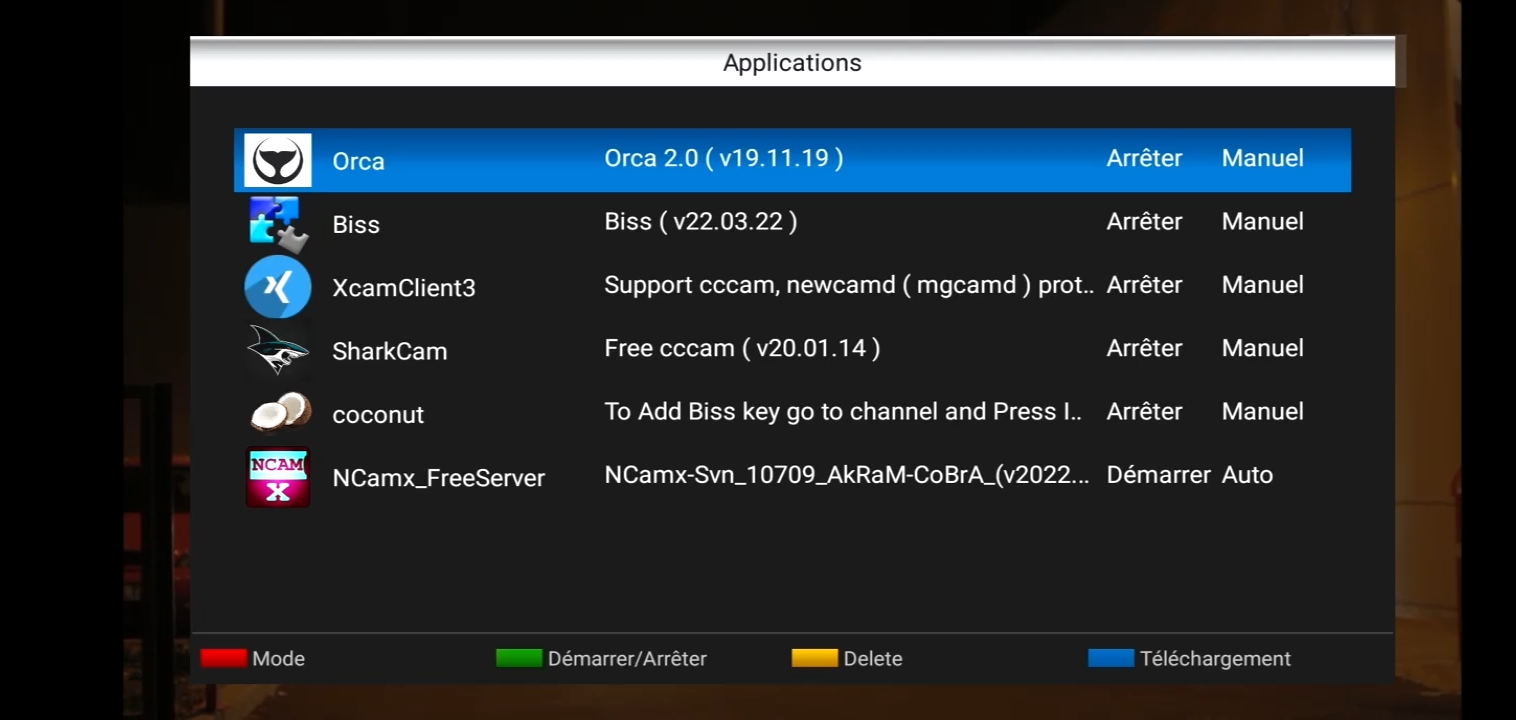
Task: Start NCamx_FreeServer via Démarrer status
Action: [x=1158, y=475]
